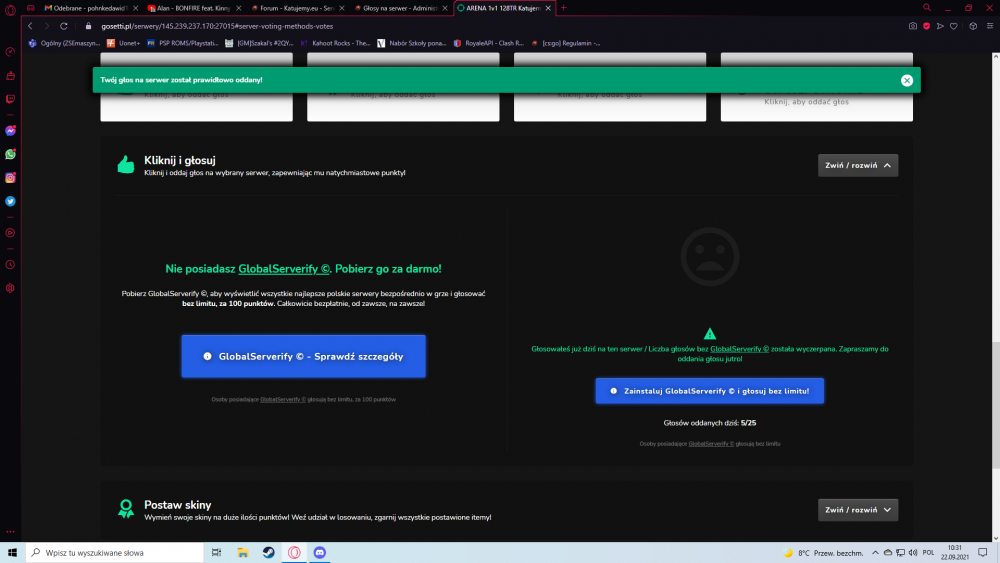Screen dimensions: 1000x563
Task: Open Steam from the taskbar
Action: [268, 553]
